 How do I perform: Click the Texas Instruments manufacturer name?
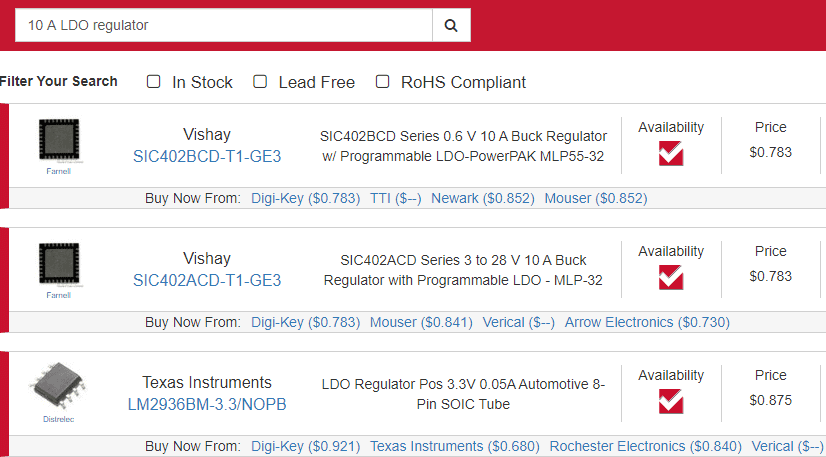point(207,382)
